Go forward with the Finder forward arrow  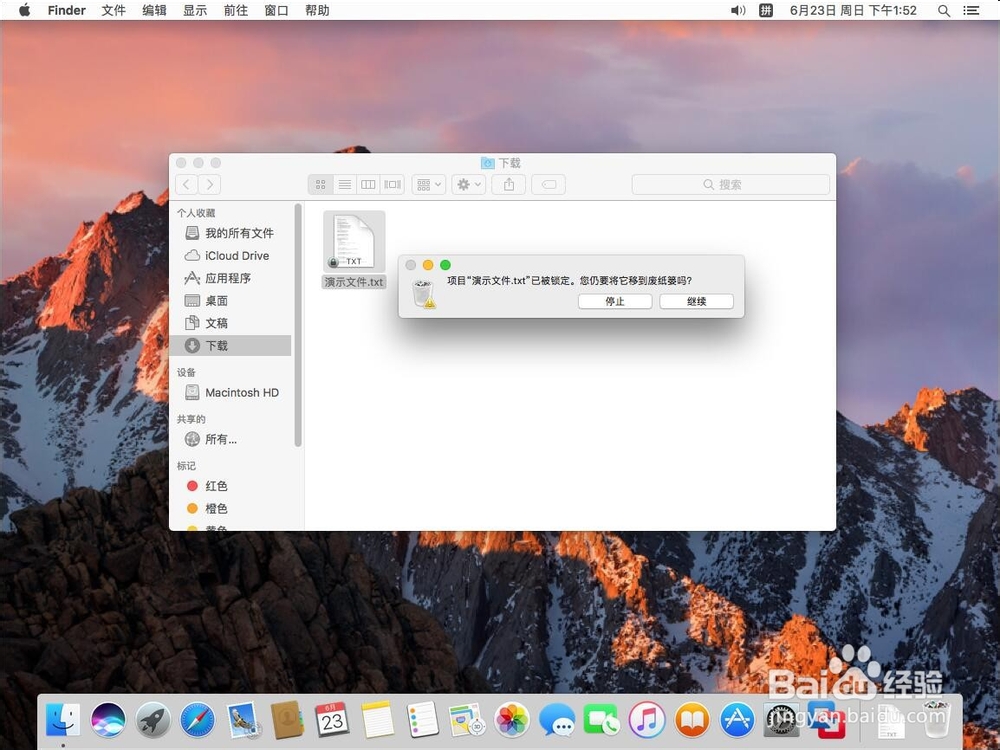click(210, 184)
